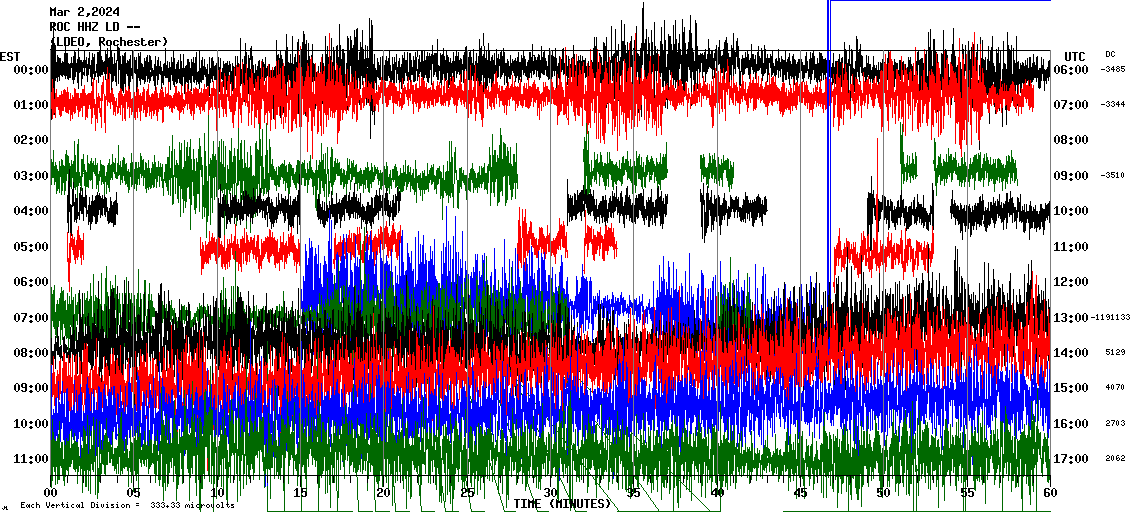Click the 45 minute mark on x-axis

tap(800, 493)
